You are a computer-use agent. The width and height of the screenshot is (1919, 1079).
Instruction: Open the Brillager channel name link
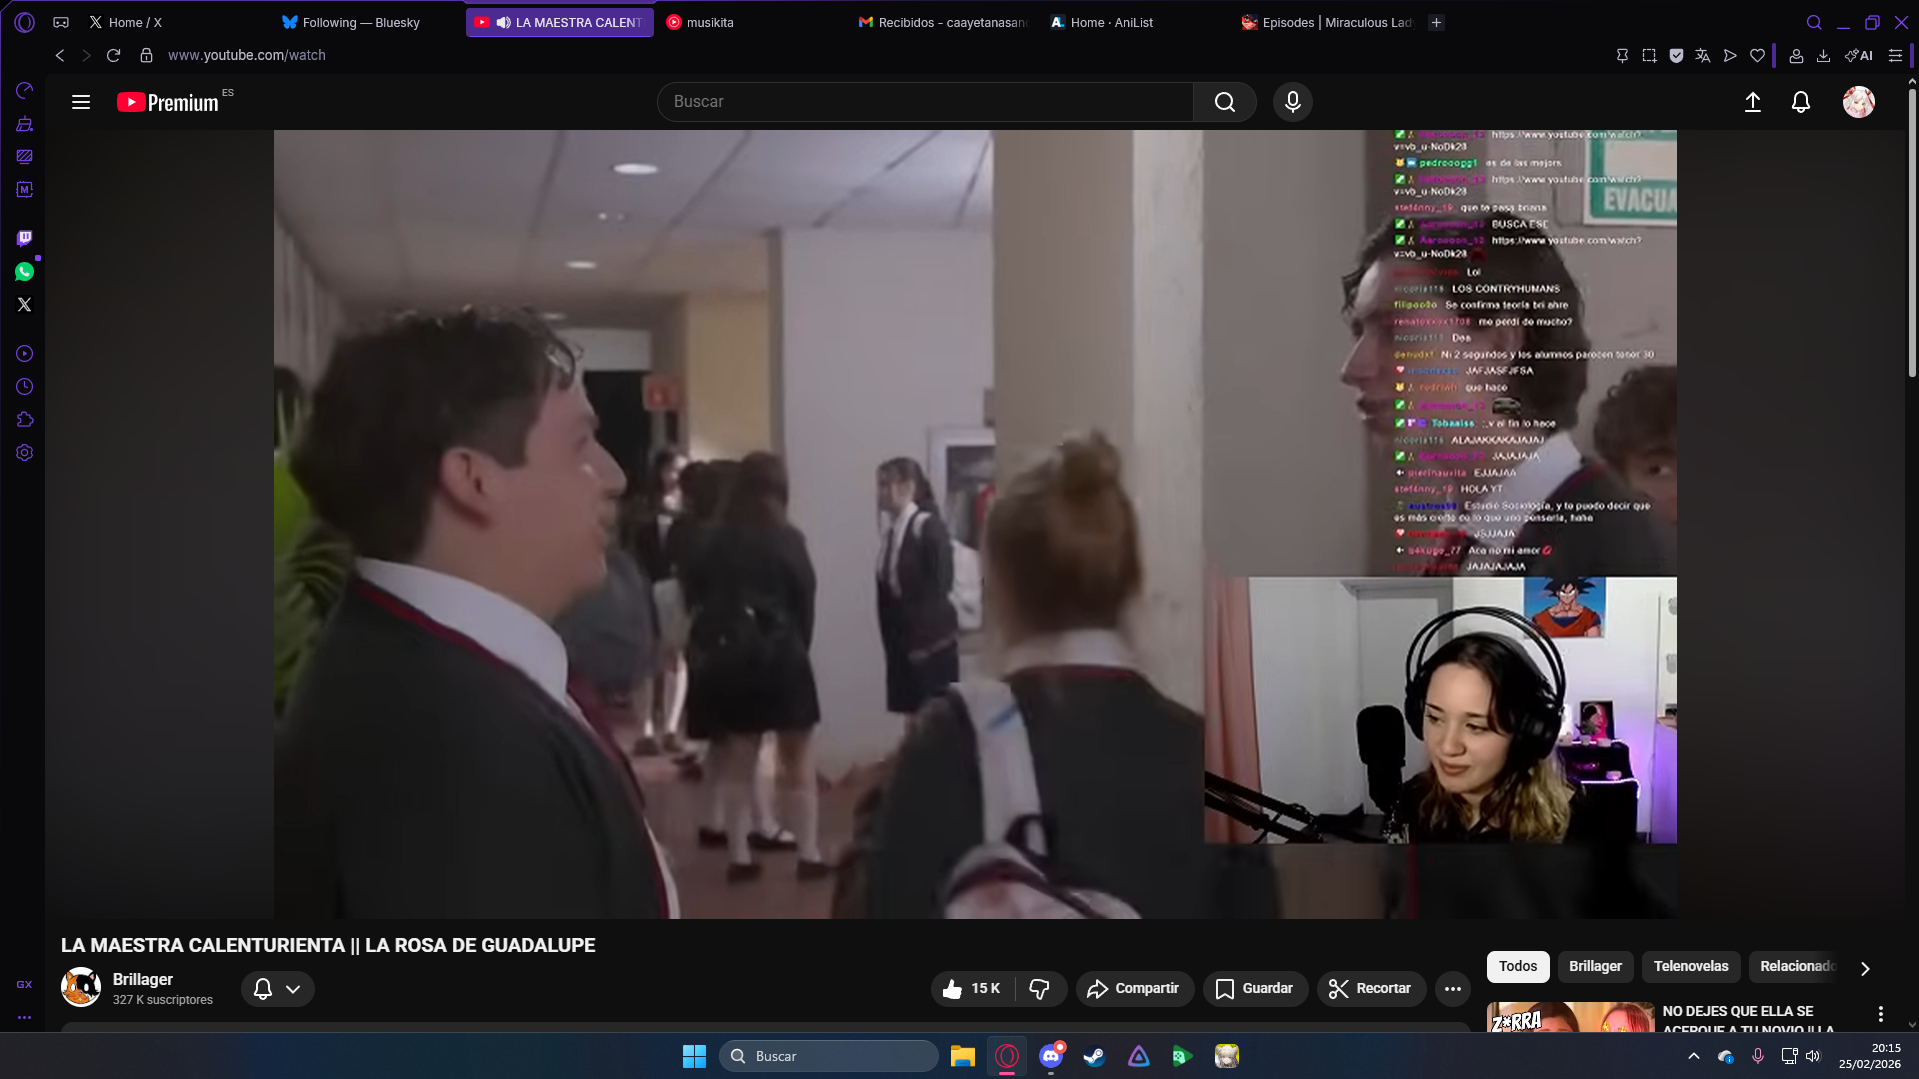point(143,979)
